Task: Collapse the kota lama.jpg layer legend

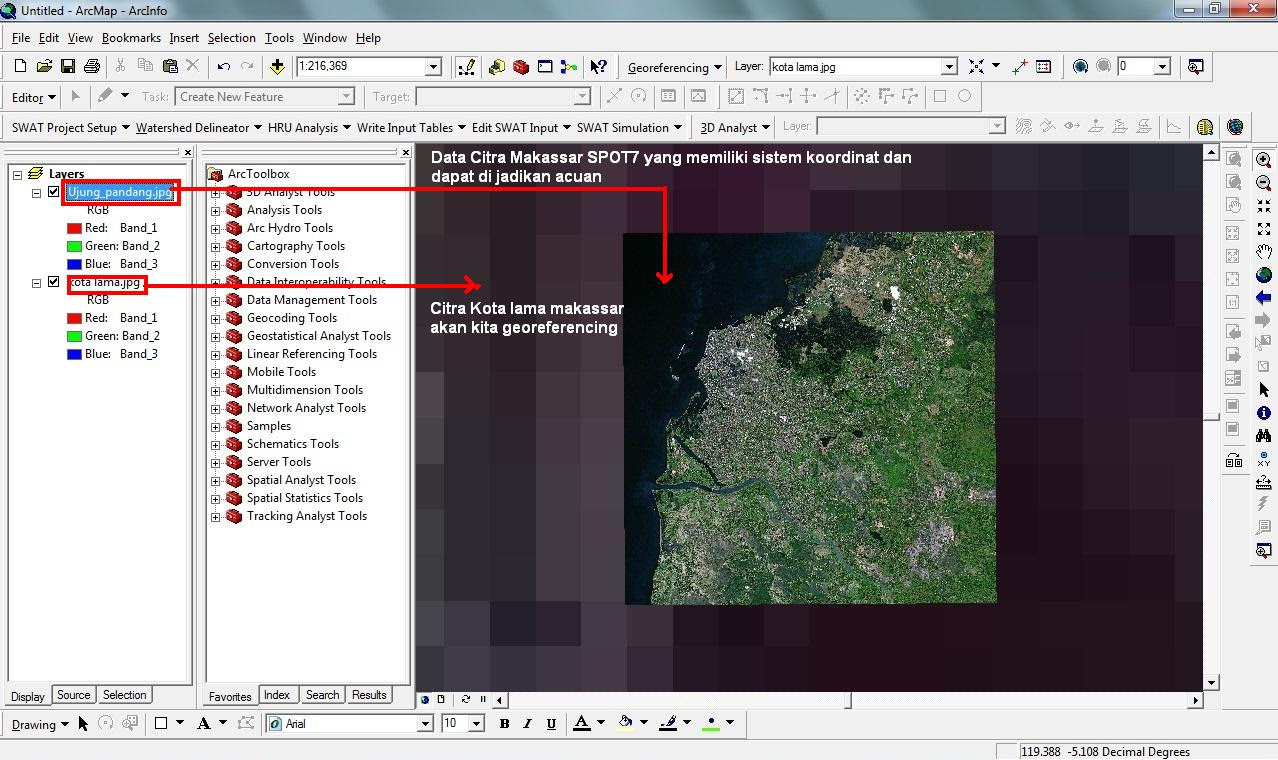Action: 37,282
